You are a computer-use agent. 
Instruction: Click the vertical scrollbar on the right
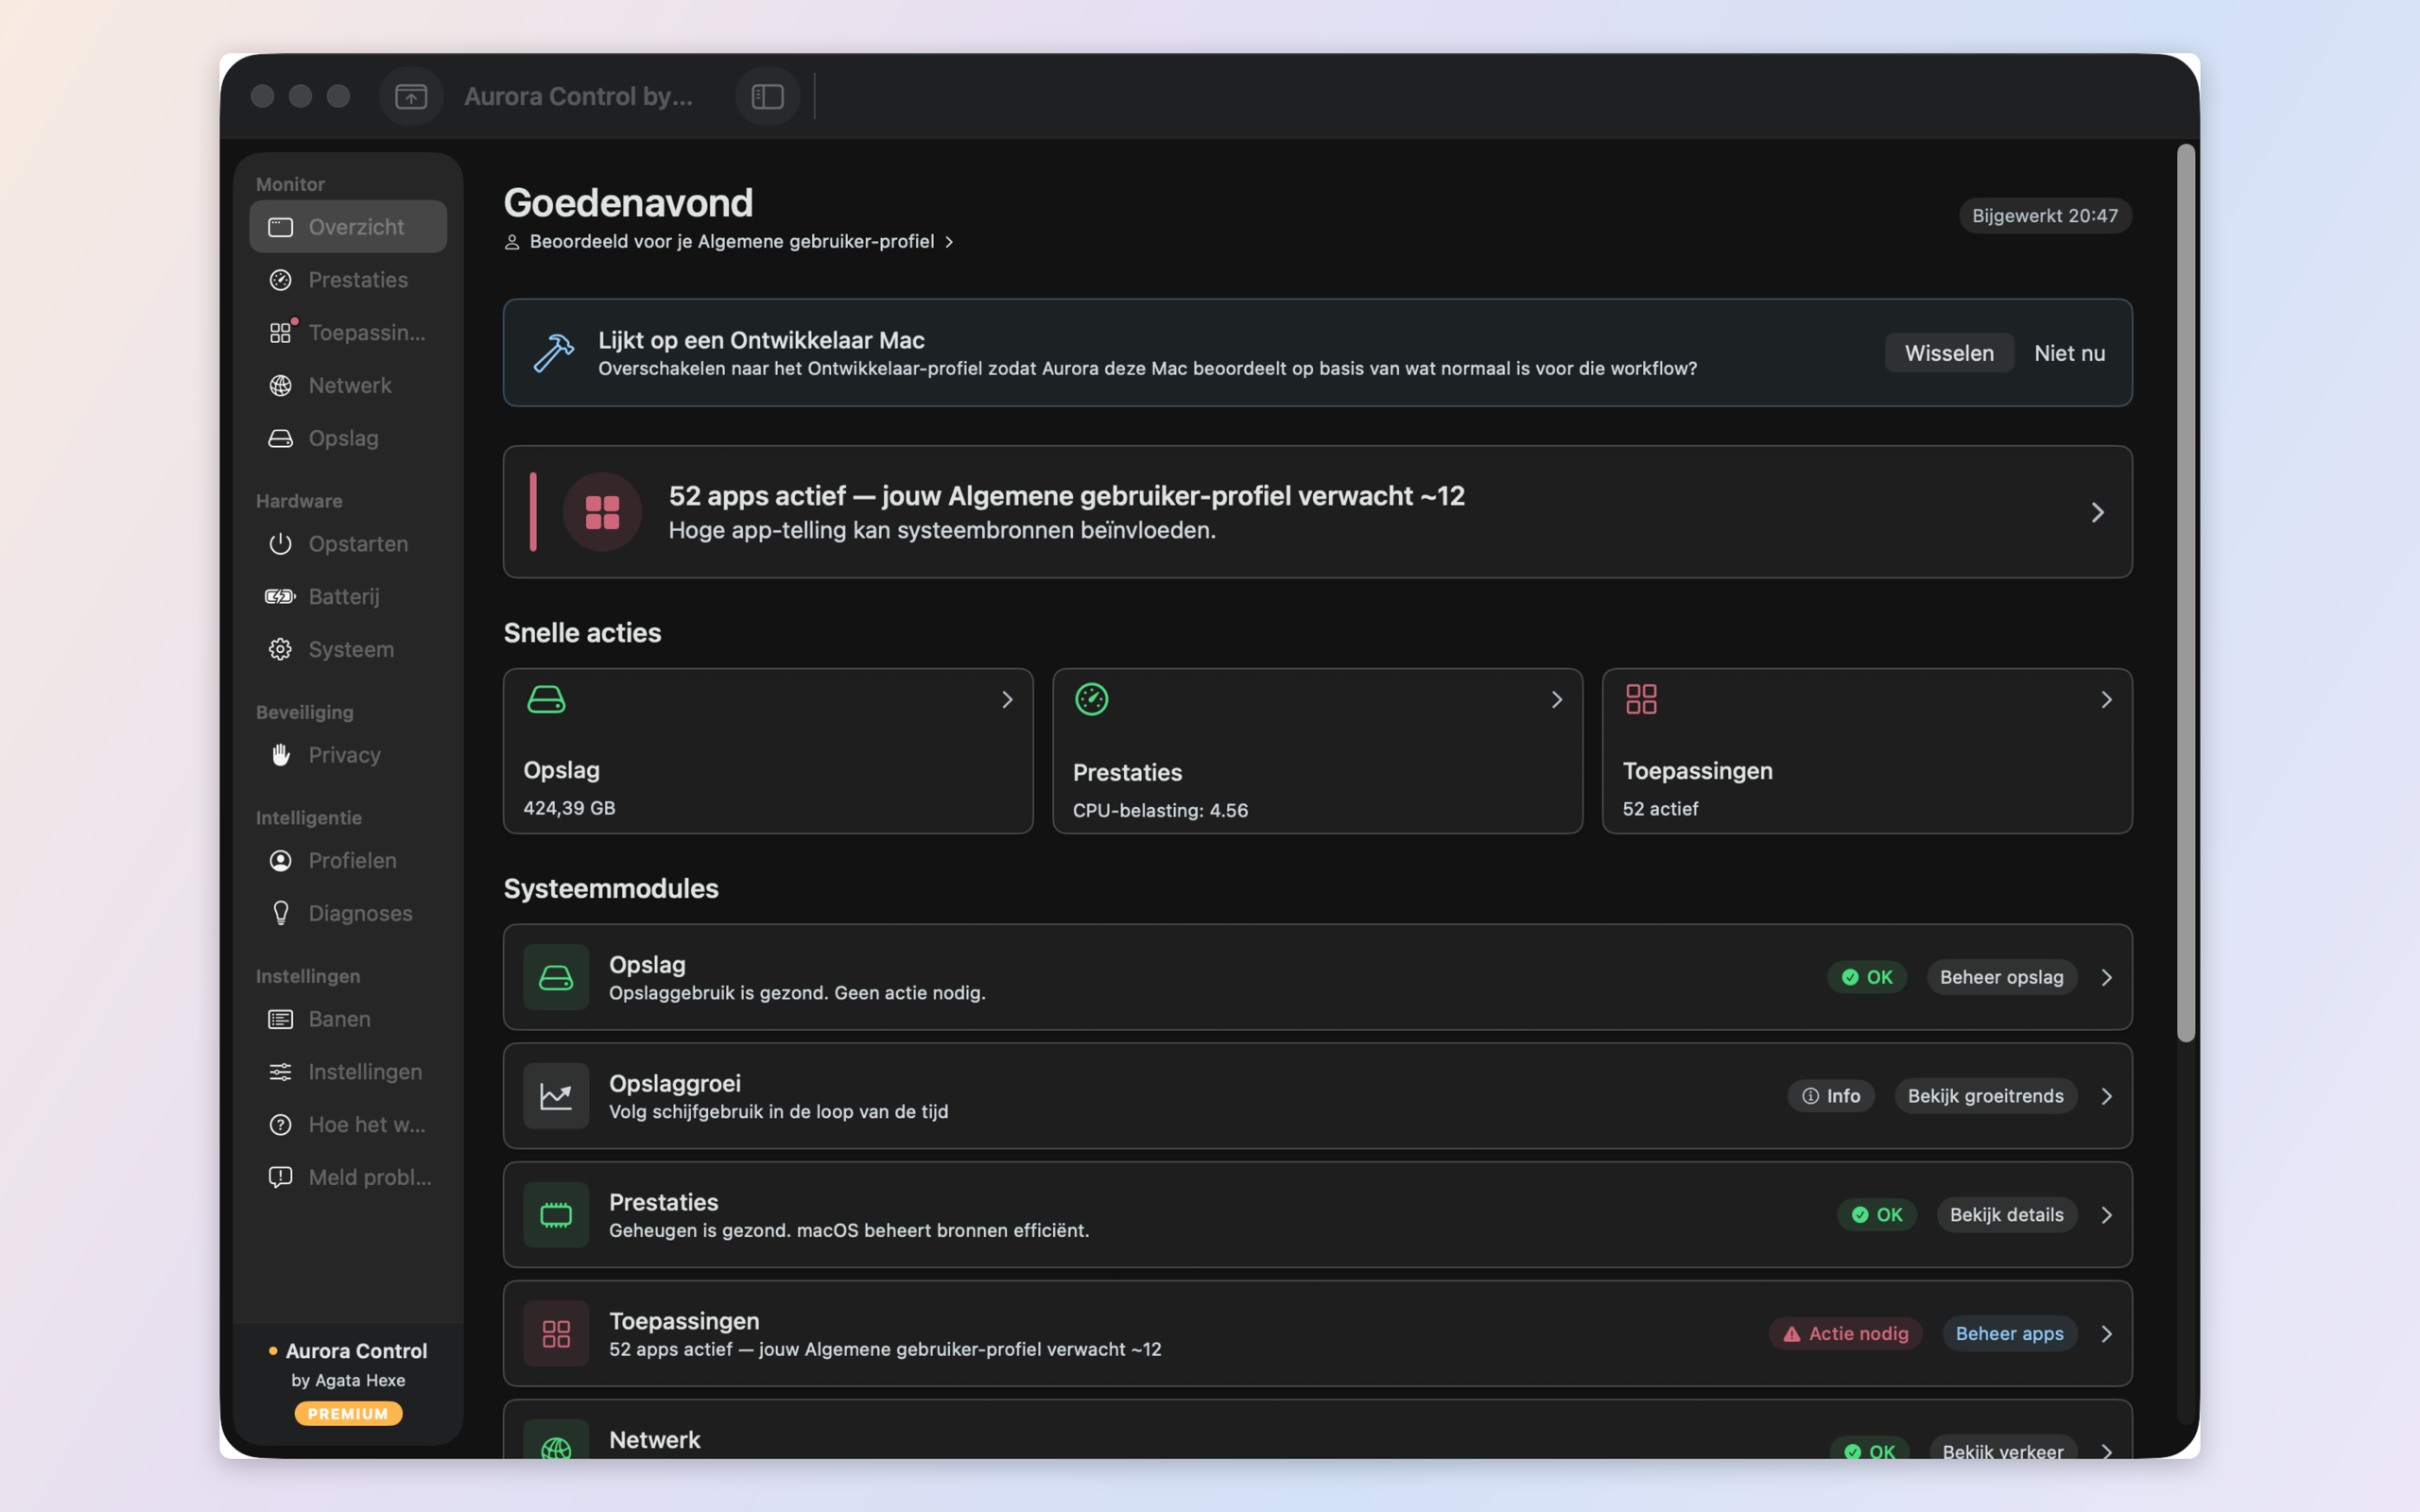tap(2186, 593)
